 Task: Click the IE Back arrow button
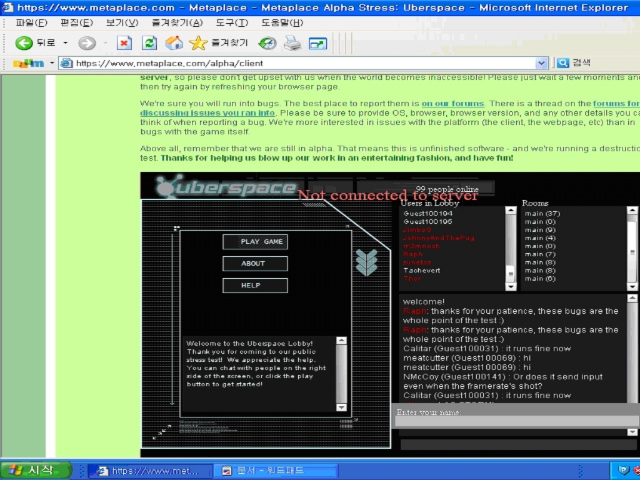[x=24, y=42]
